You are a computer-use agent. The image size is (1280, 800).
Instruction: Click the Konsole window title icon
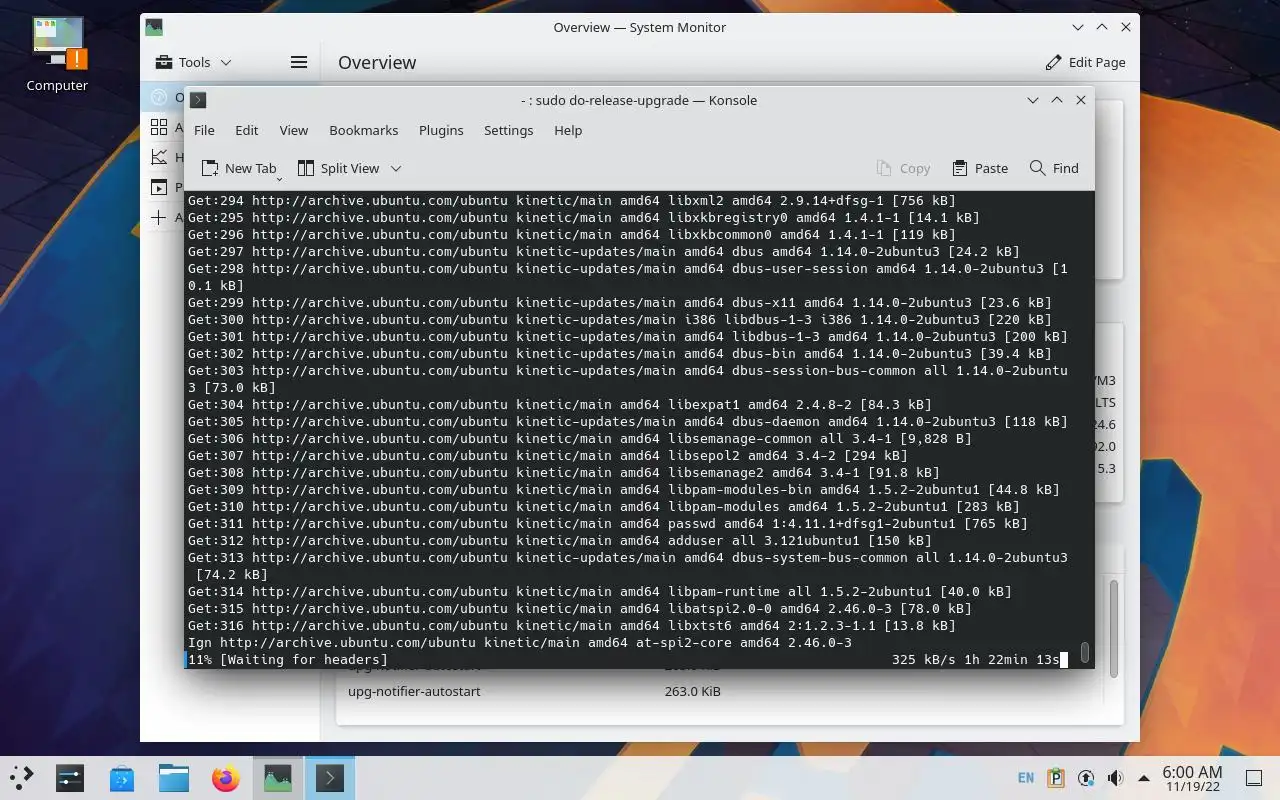click(198, 100)
